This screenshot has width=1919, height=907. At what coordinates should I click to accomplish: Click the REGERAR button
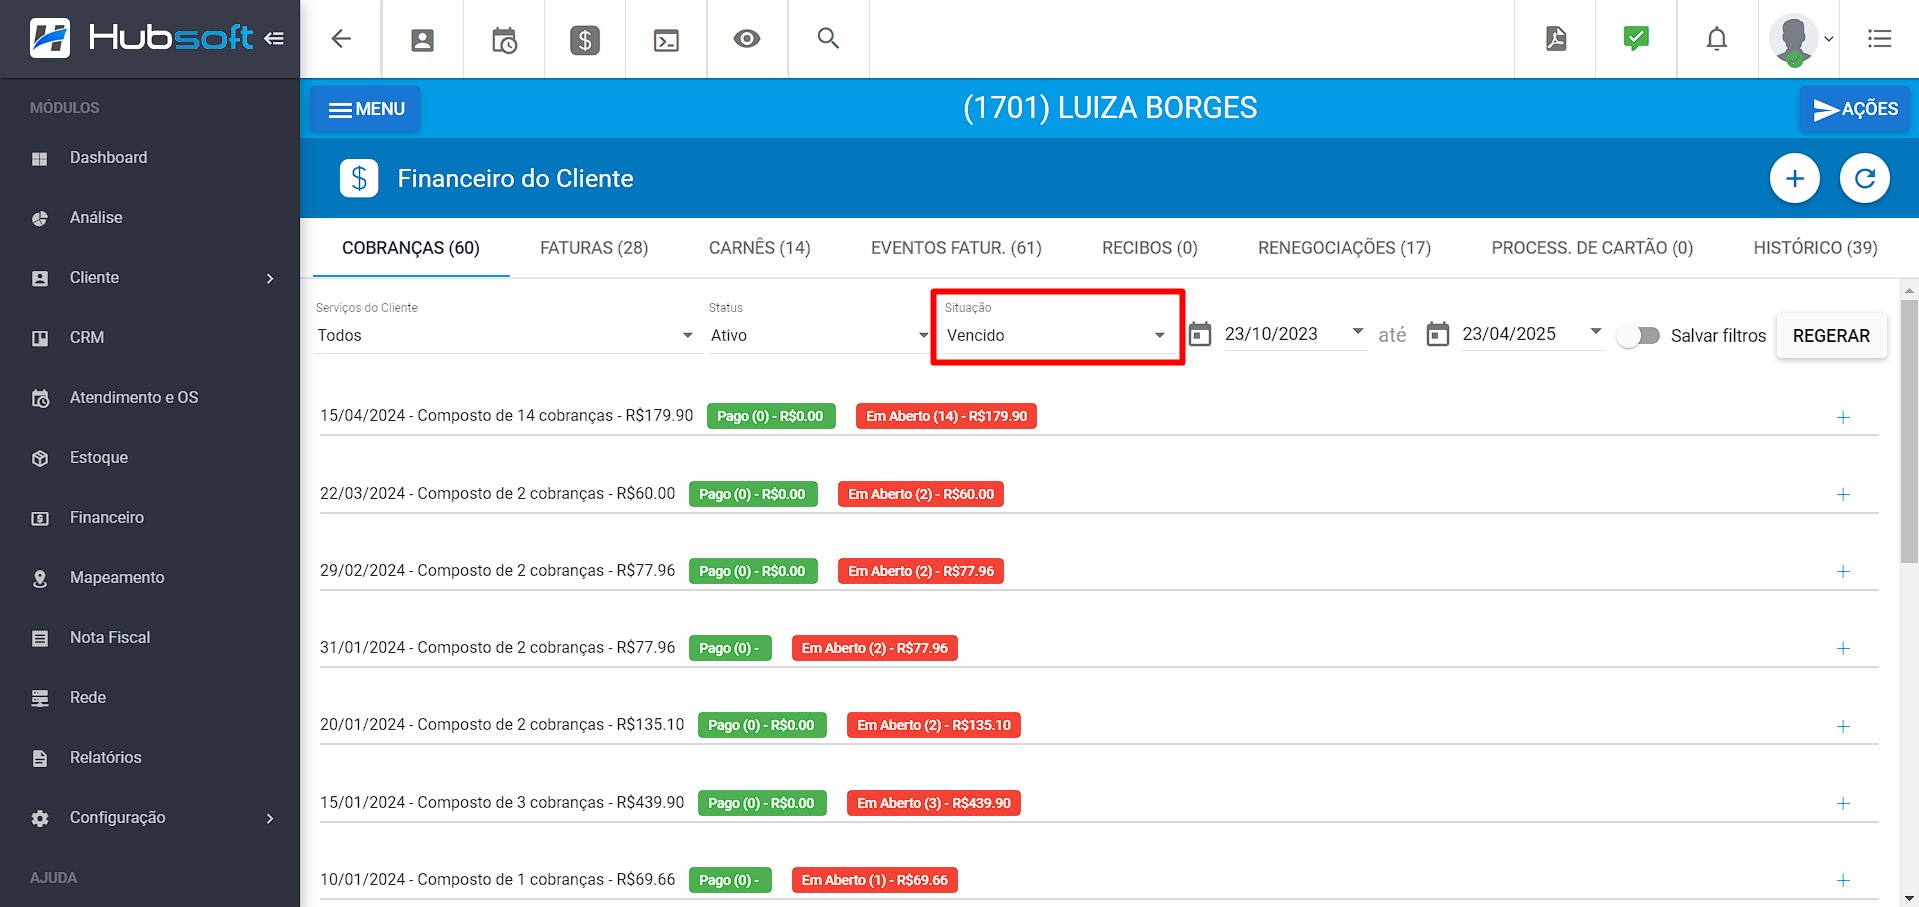1831,336
